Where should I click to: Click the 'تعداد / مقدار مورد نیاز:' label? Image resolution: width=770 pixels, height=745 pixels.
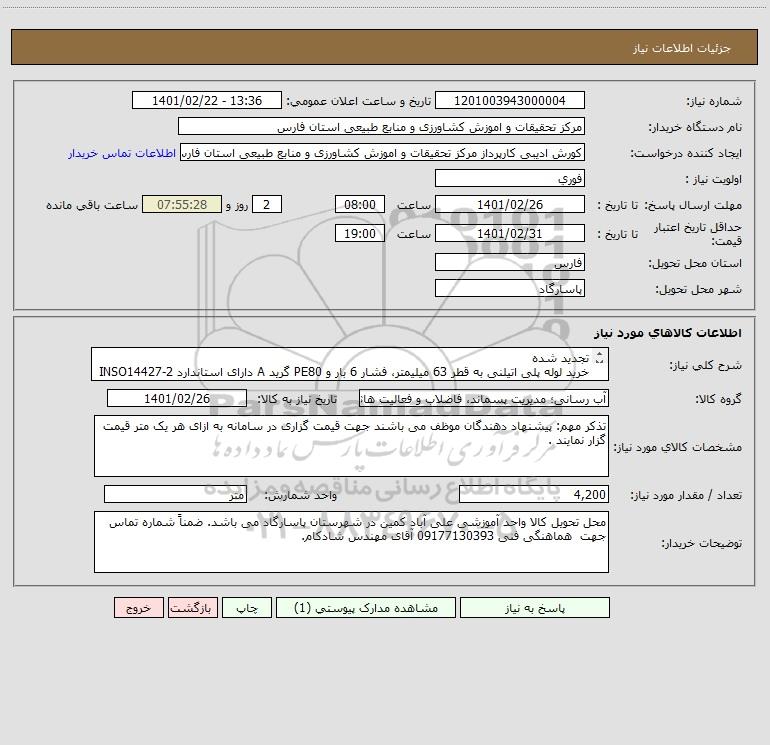686,496
